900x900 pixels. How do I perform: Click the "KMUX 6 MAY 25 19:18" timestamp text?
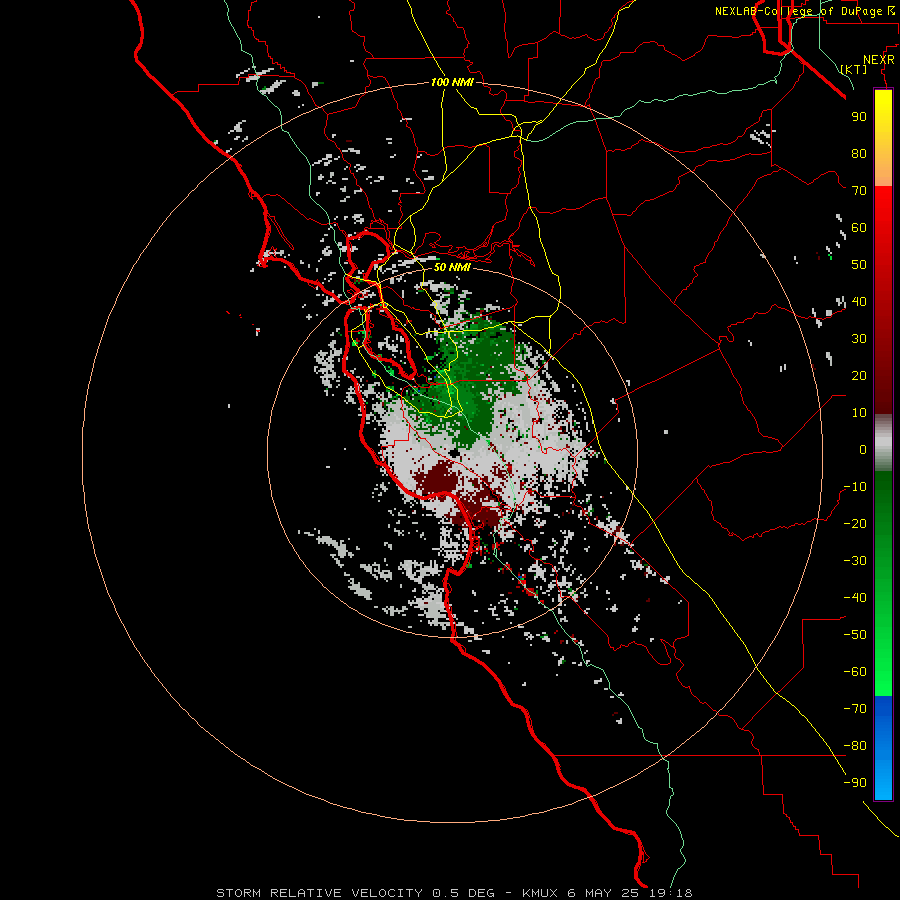point(607,893)
